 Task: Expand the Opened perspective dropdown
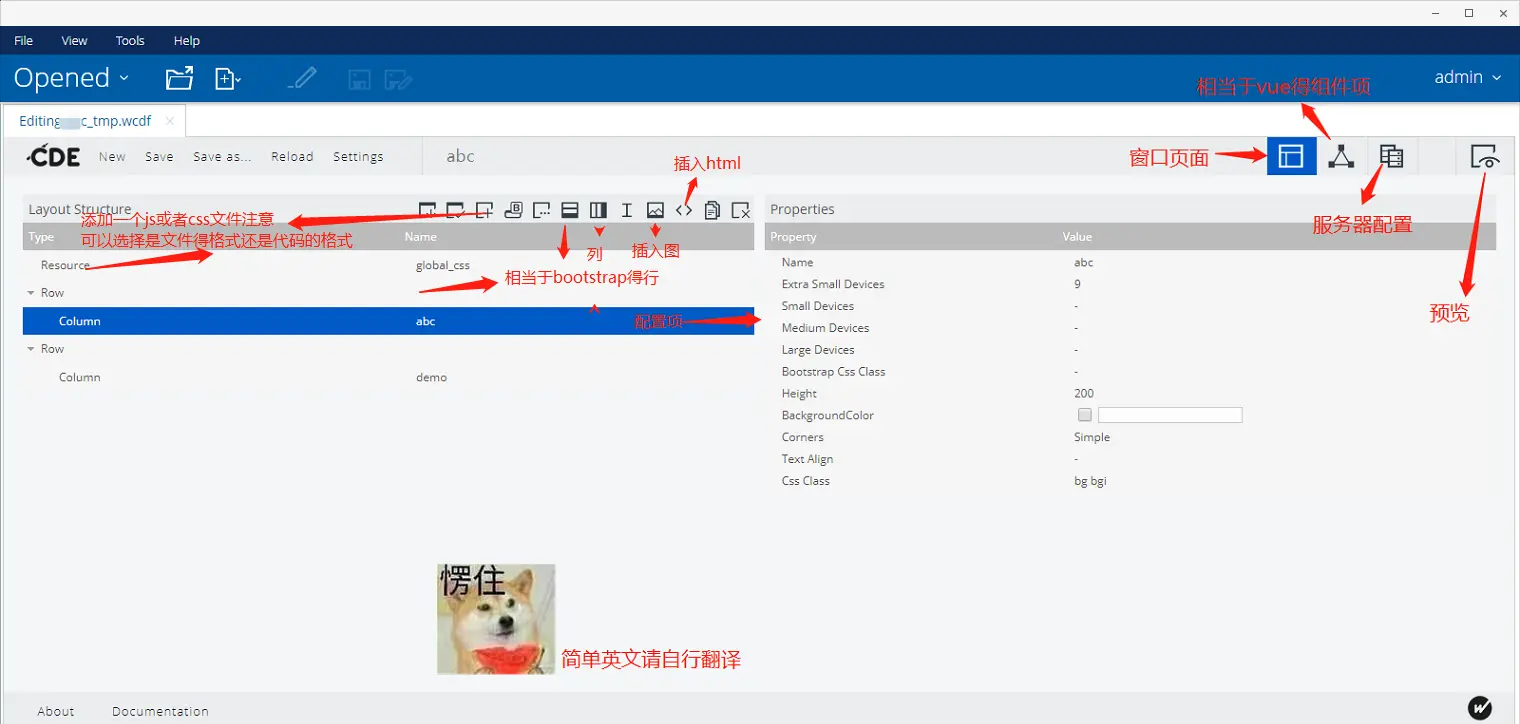tap(71, 78)
